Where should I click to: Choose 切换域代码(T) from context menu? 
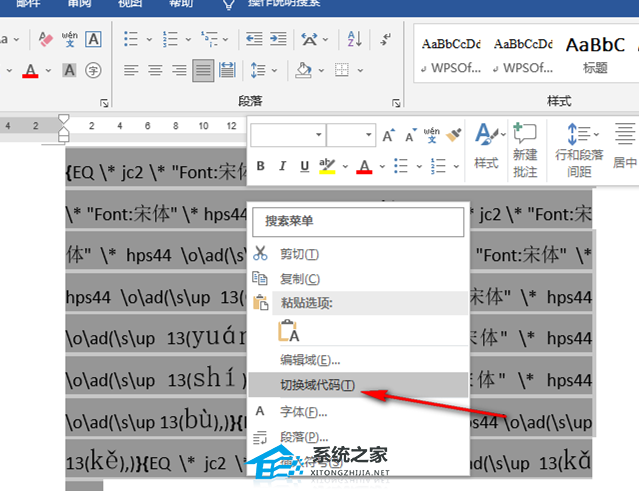[x=358, y=385]
